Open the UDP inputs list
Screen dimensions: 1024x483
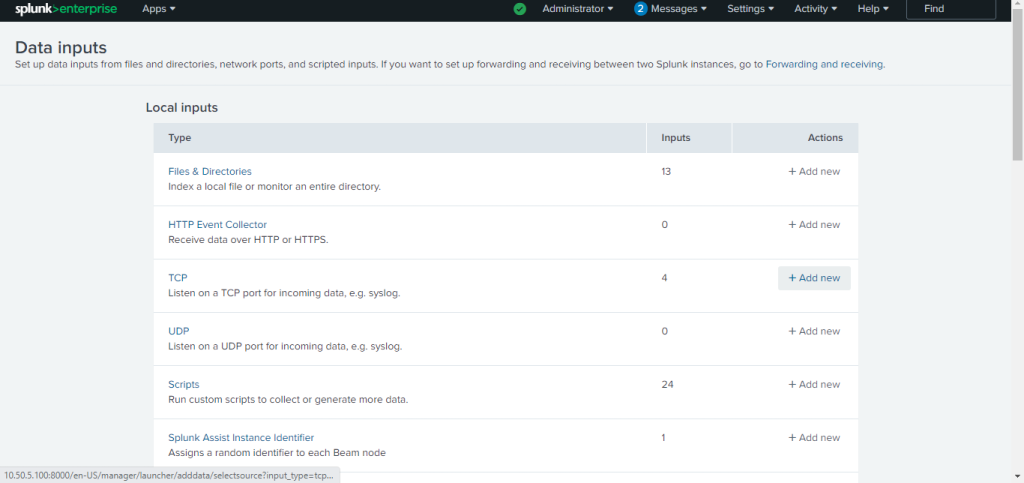[x=178, y=331]
